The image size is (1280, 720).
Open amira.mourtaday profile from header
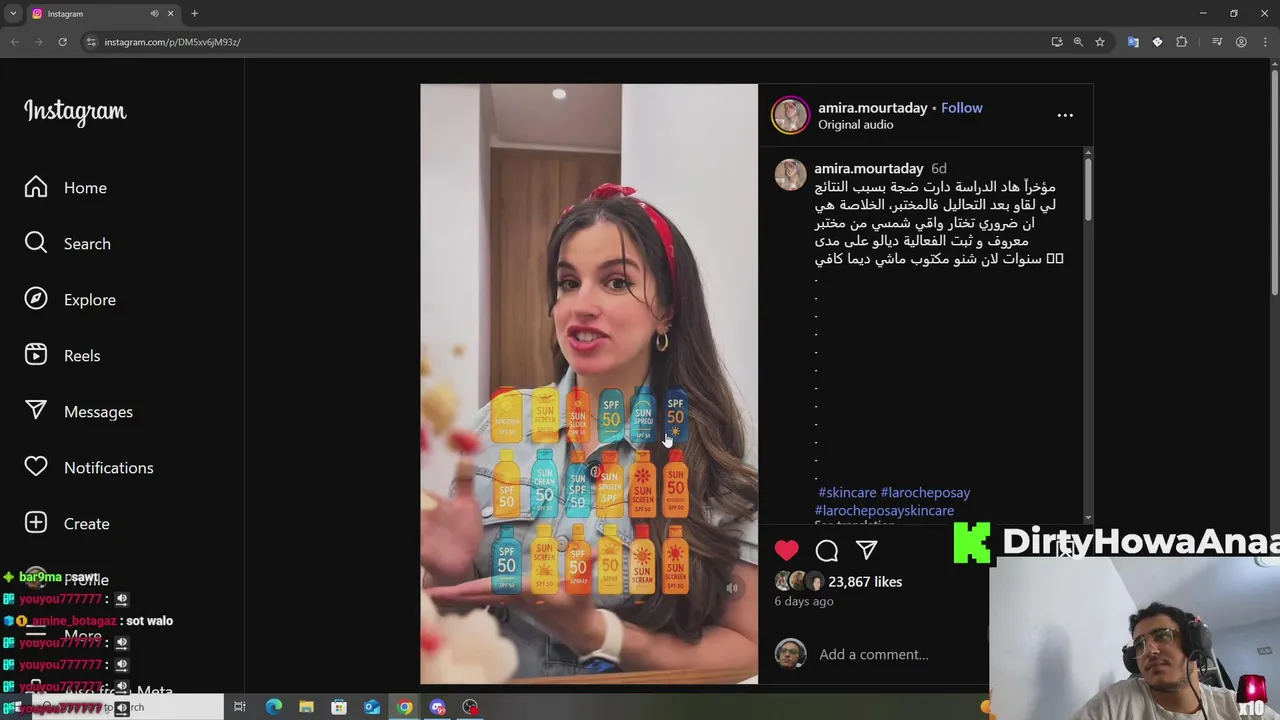(x=873, y=108)
